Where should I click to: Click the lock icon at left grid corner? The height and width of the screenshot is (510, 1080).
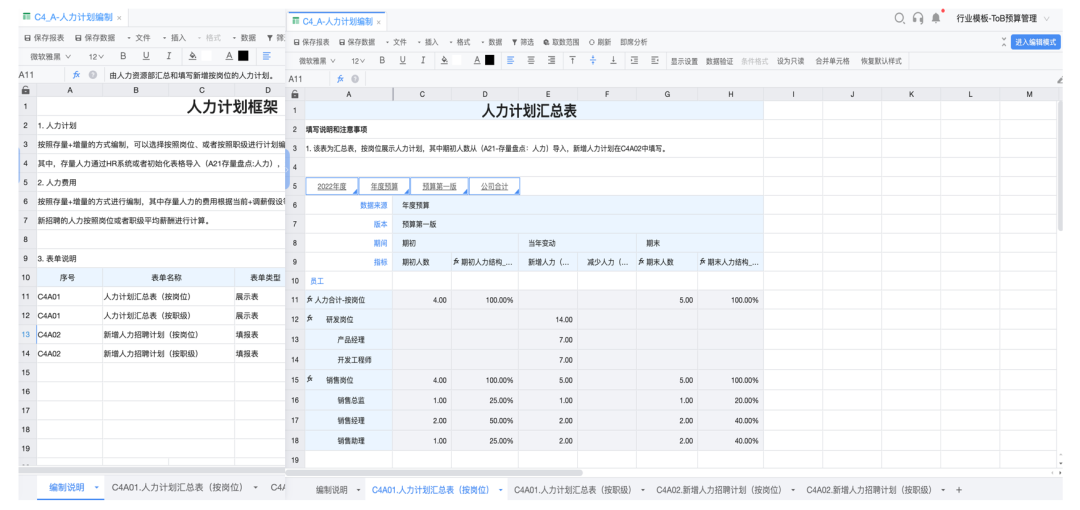(25, 90)
